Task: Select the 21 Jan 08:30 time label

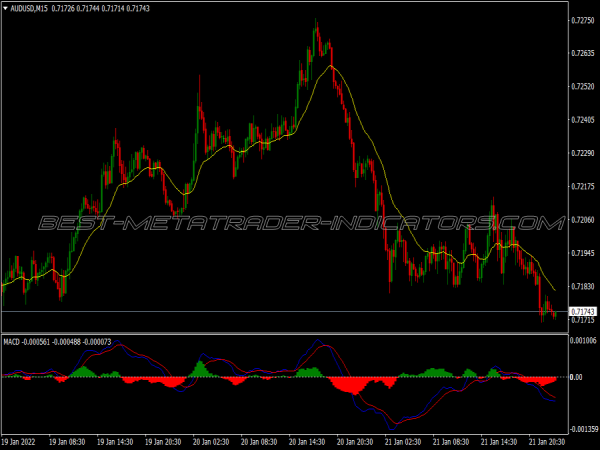Action: pyautogui.click(x=451, y=442)
